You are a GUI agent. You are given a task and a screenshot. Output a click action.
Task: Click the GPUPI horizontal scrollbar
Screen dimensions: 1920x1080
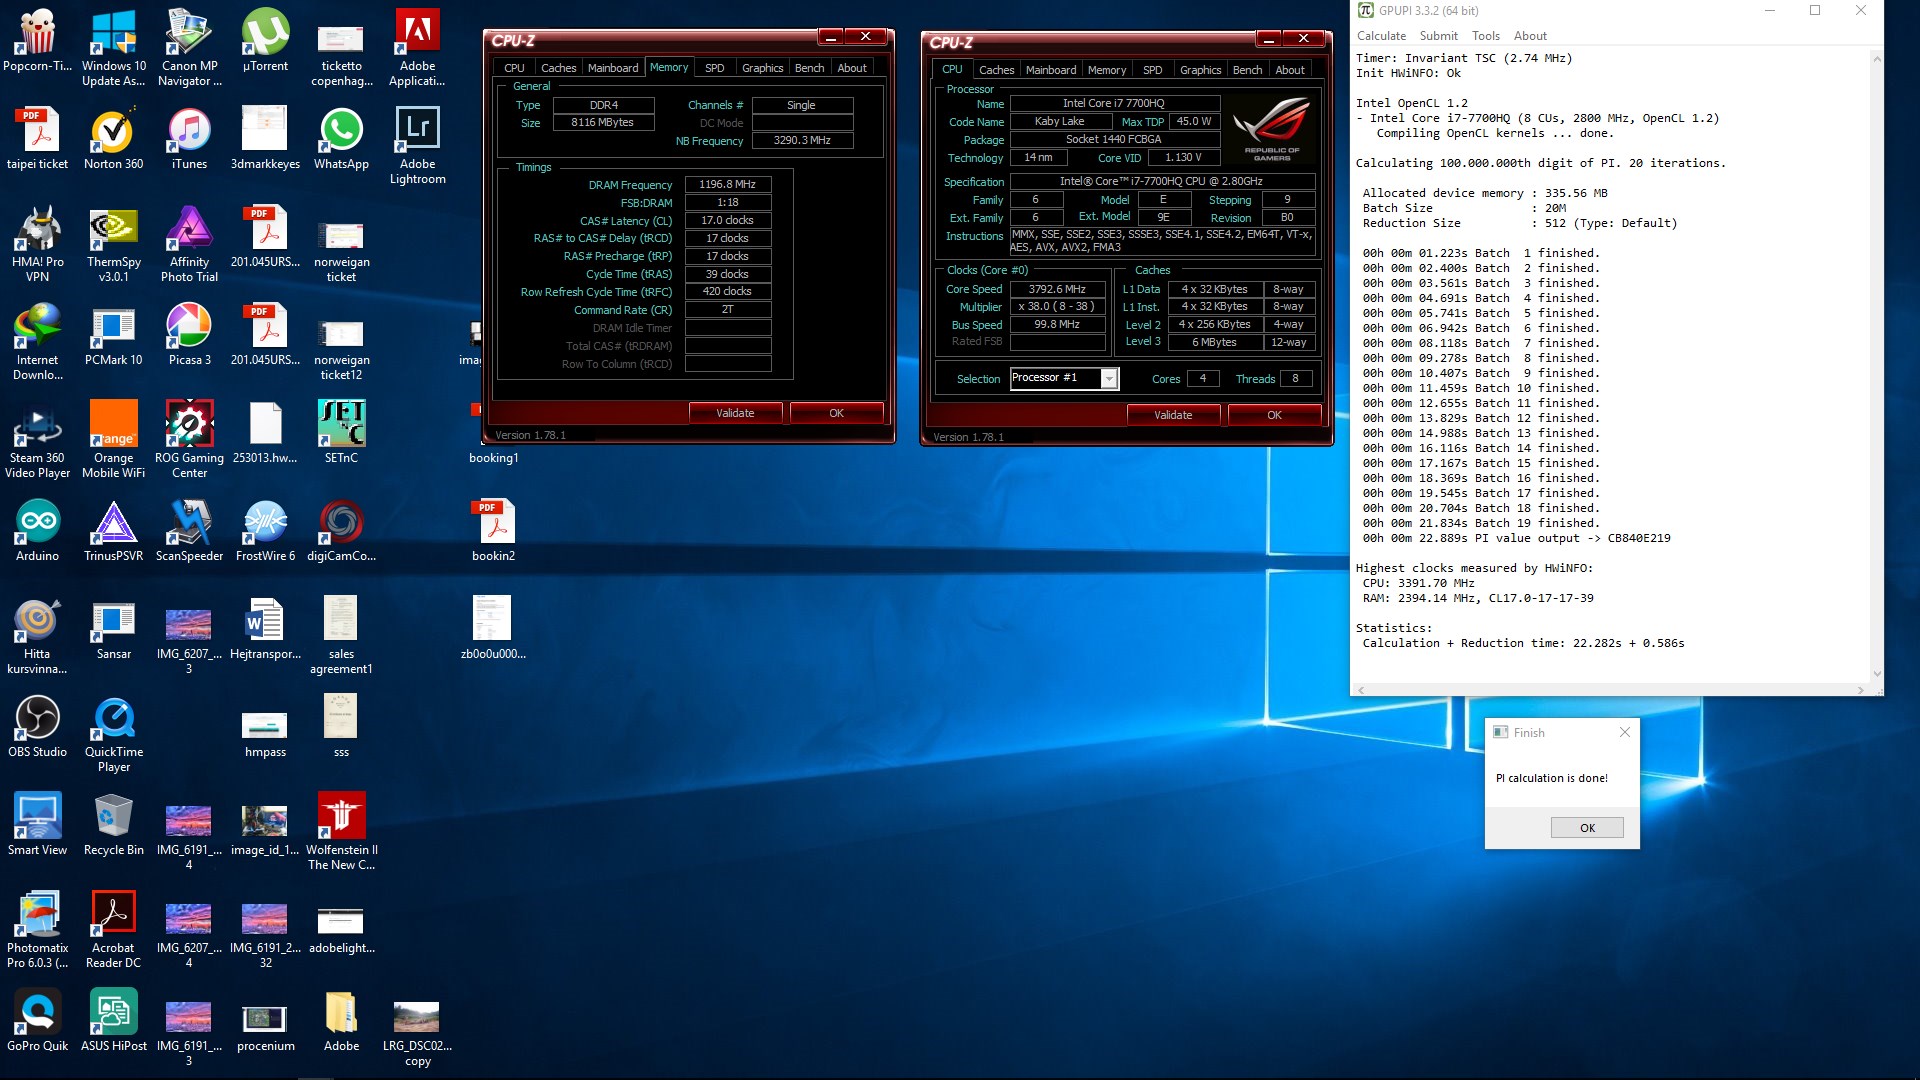pos(1610,690)
